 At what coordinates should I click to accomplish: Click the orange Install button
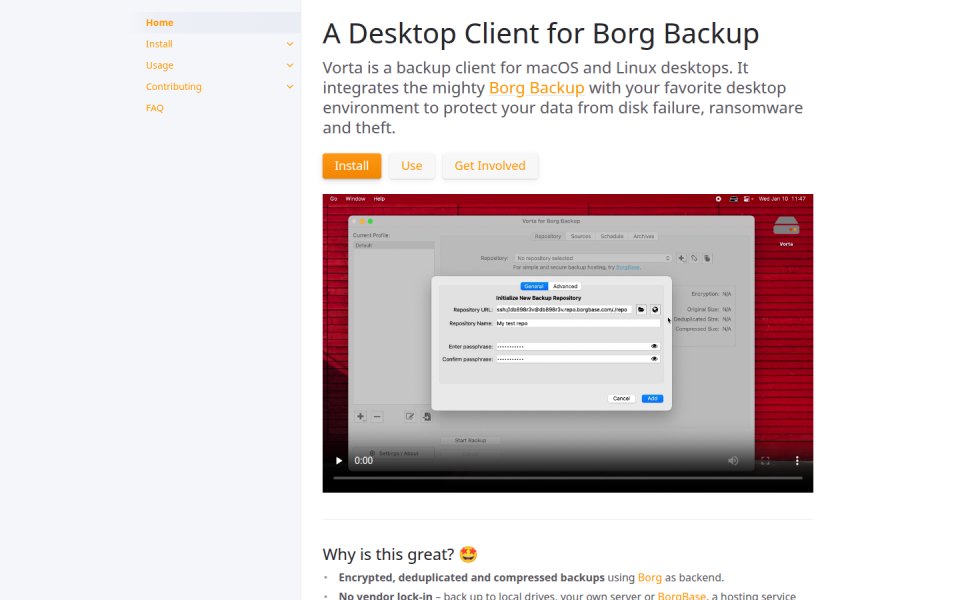351,166
